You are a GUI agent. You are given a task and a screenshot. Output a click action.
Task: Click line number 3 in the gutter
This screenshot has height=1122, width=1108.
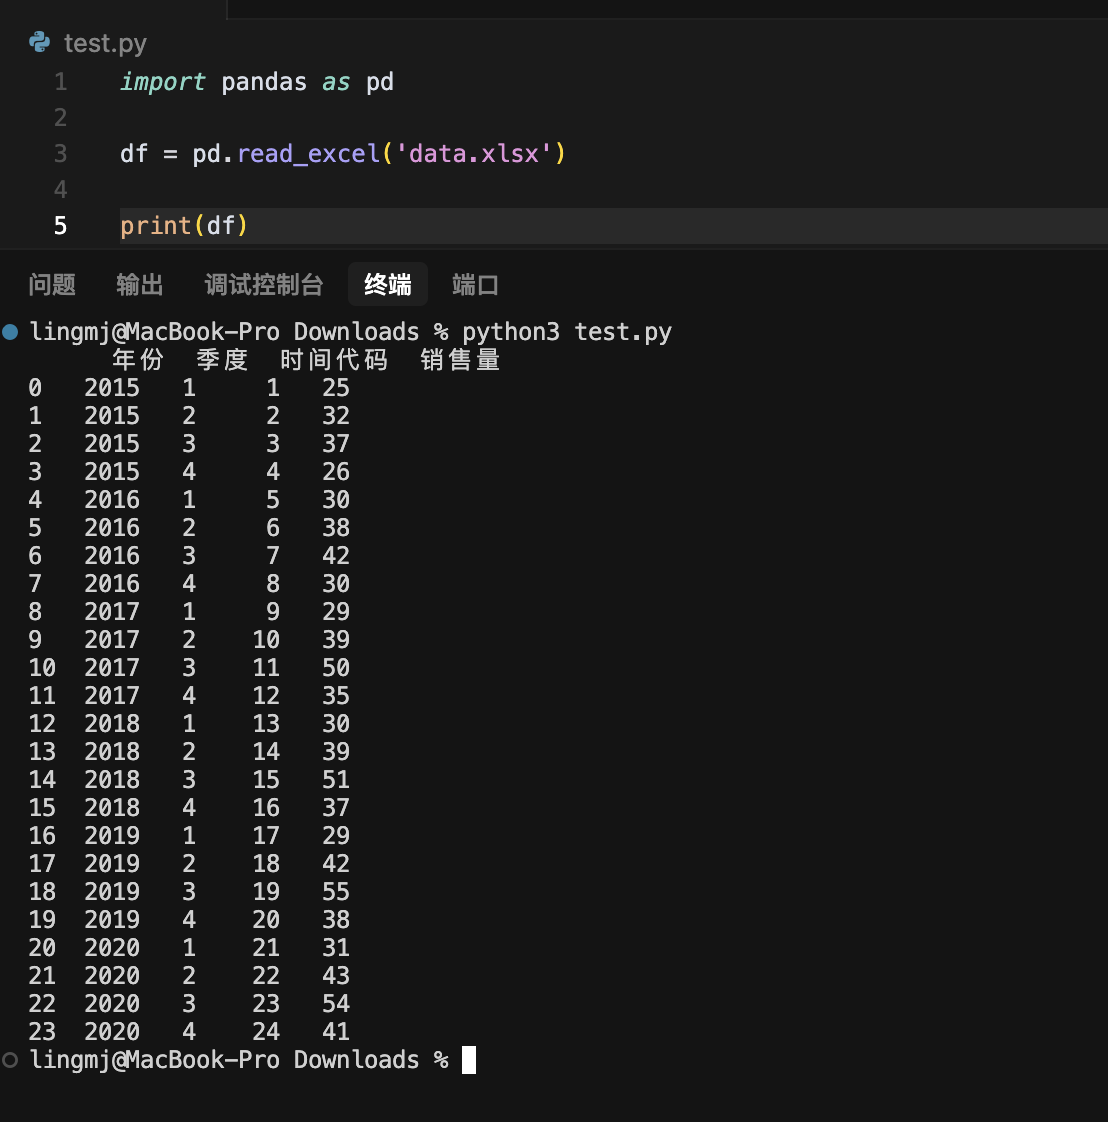pos(60,154)
